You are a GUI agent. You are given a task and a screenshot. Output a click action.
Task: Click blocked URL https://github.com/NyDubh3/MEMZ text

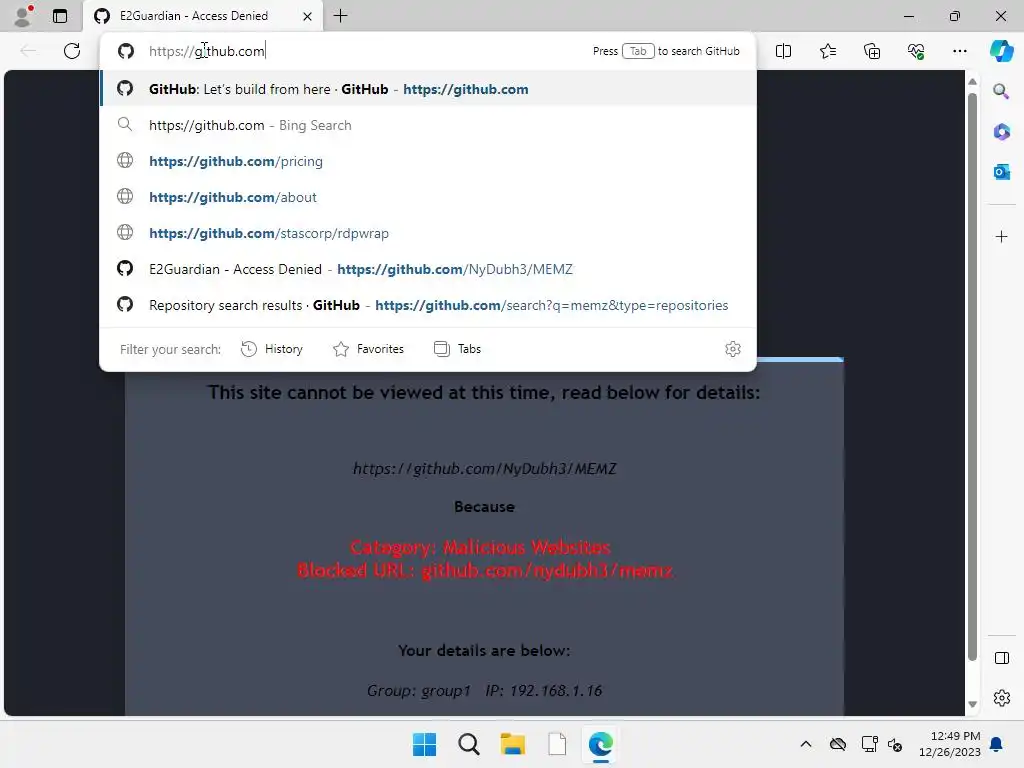coord(485,468)
